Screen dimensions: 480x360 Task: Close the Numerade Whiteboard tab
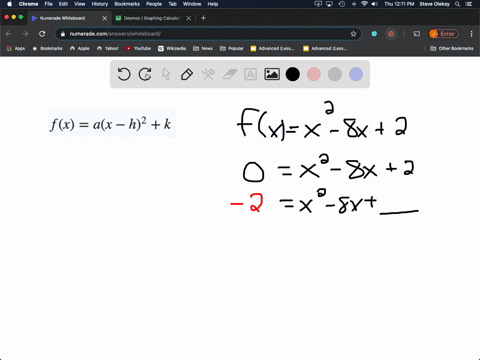click(104, 18)
